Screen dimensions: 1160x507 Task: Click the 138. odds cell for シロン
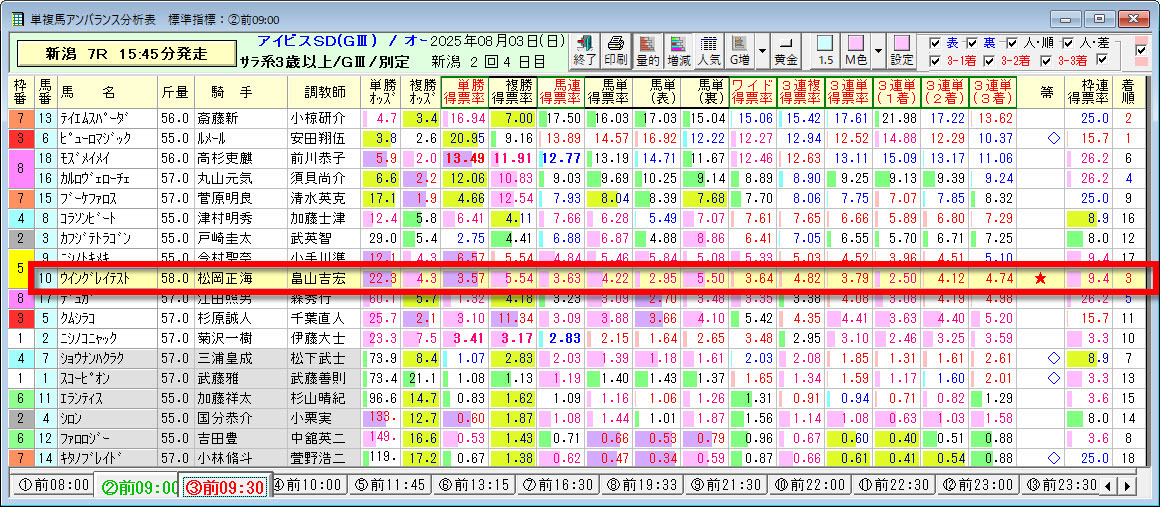[x=382, y=418]
